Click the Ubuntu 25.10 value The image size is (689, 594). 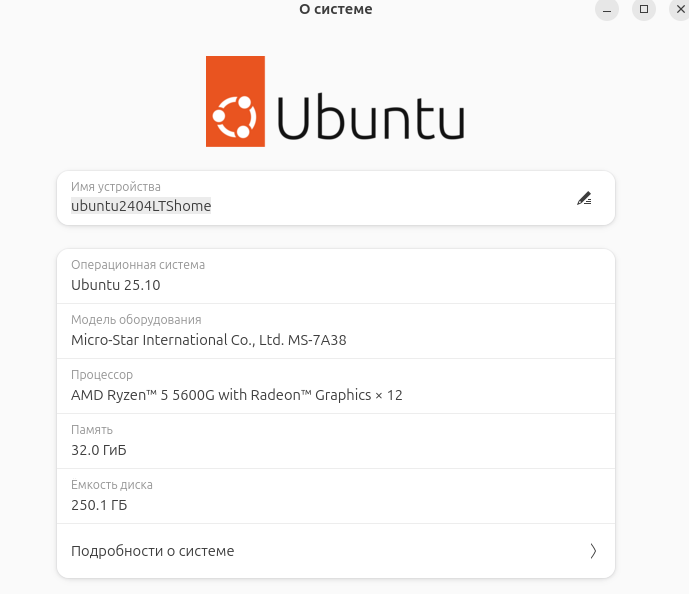click(116, 285)
